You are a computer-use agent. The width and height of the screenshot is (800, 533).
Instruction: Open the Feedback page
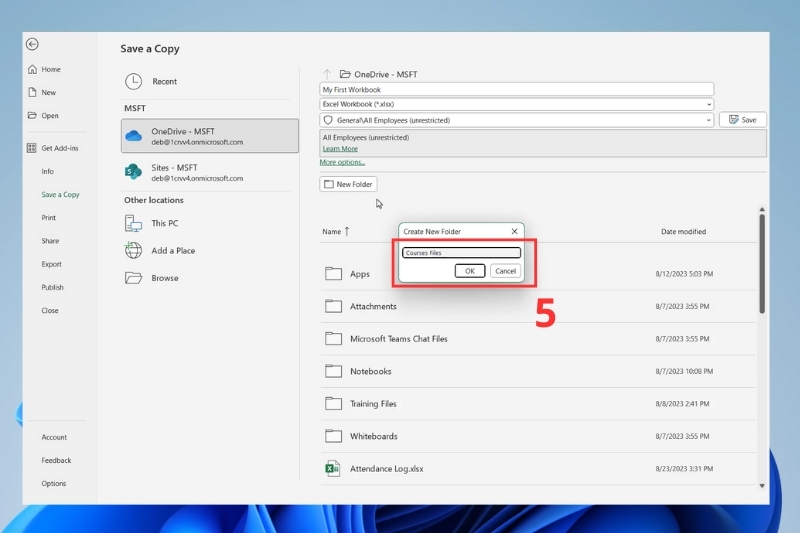click(56, 460)
